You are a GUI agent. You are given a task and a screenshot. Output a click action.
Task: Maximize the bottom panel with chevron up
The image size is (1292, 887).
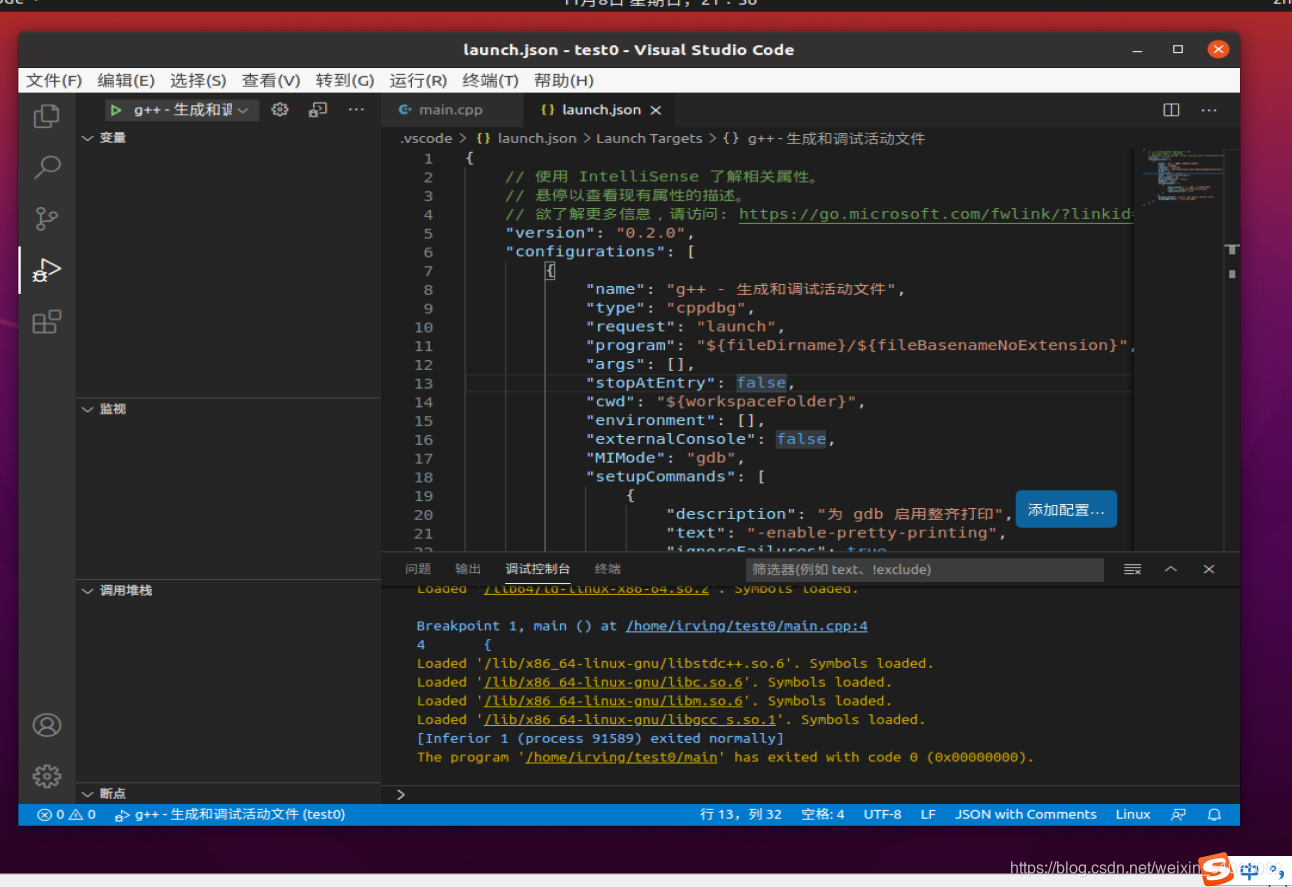coord(1171,569)
